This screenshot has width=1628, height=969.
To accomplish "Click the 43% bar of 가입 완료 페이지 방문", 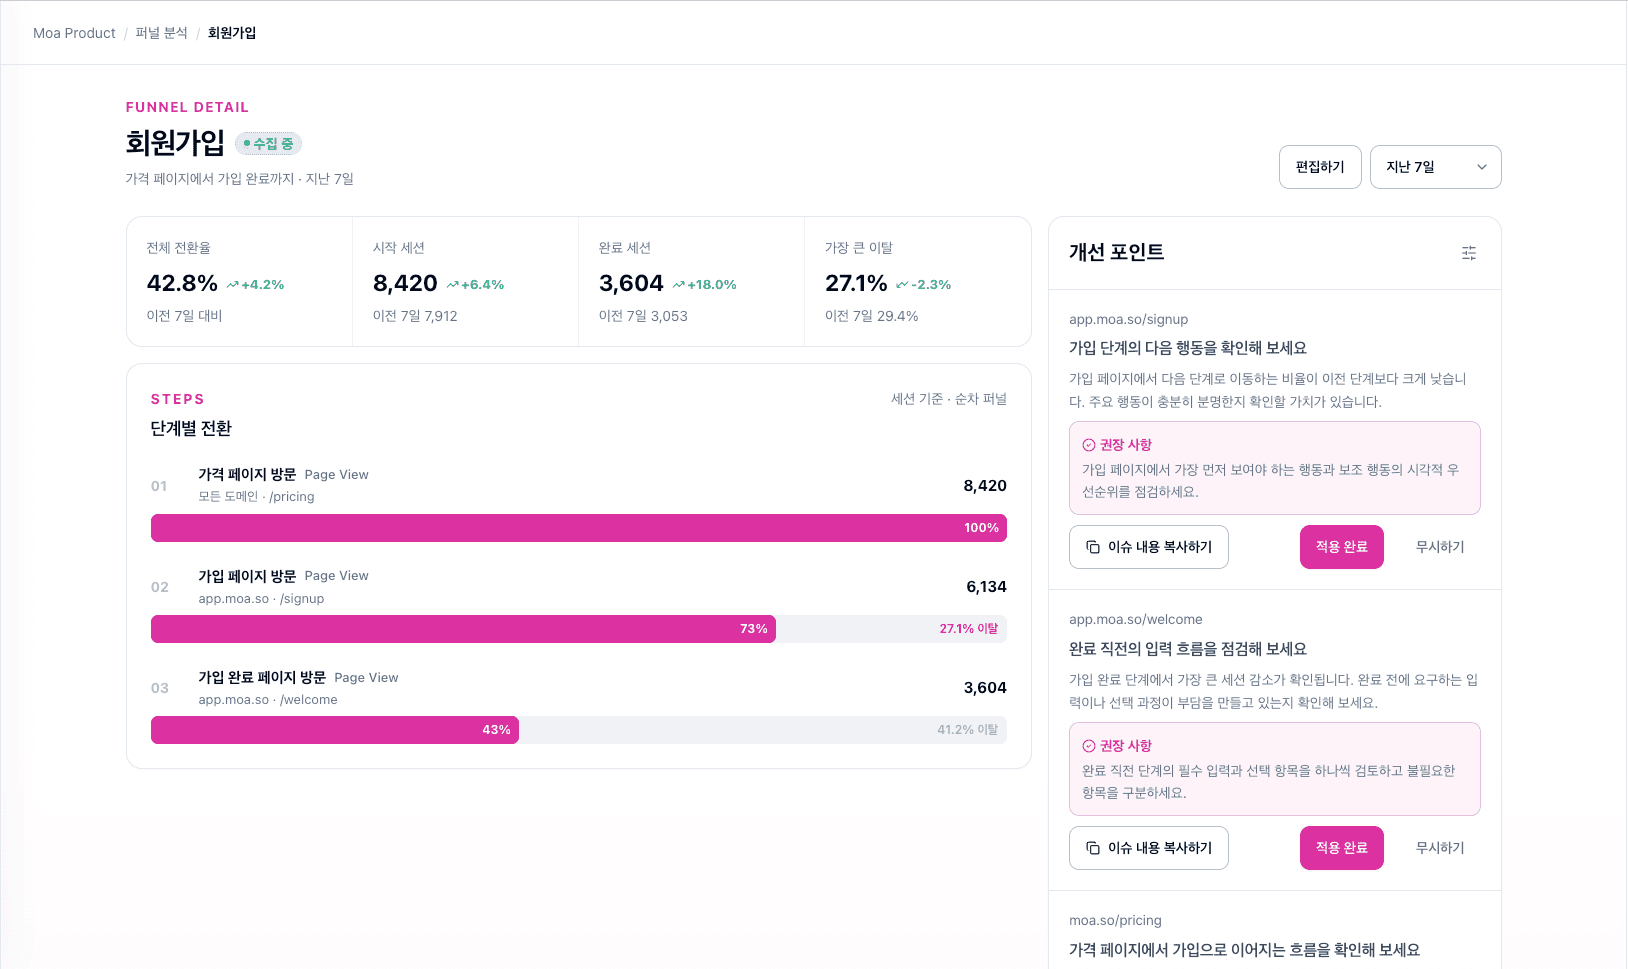I will click(335, 730).
